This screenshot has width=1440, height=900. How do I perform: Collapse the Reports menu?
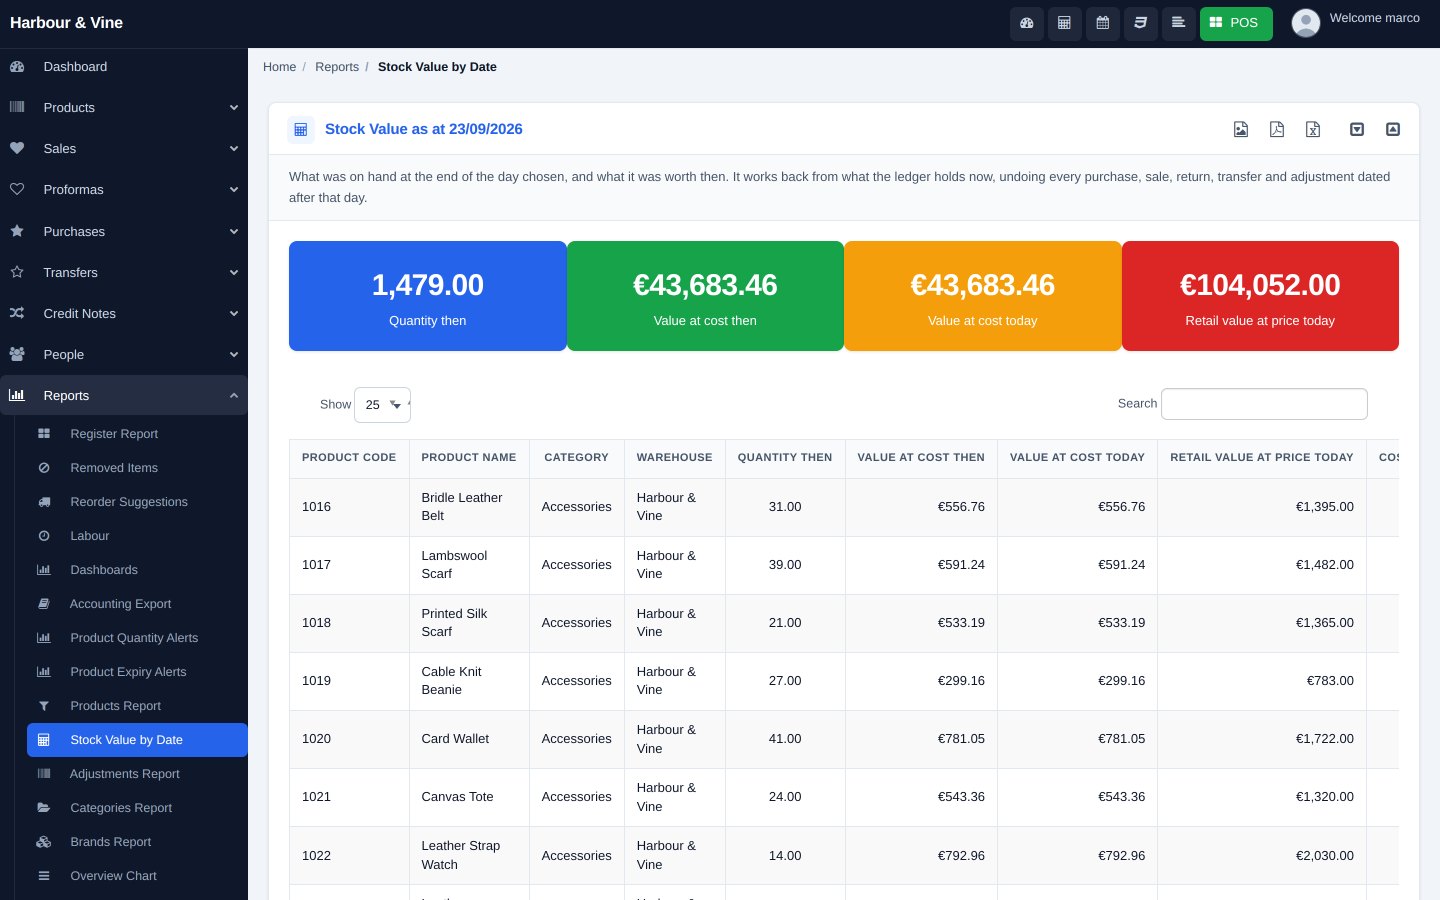click(124, 396)
